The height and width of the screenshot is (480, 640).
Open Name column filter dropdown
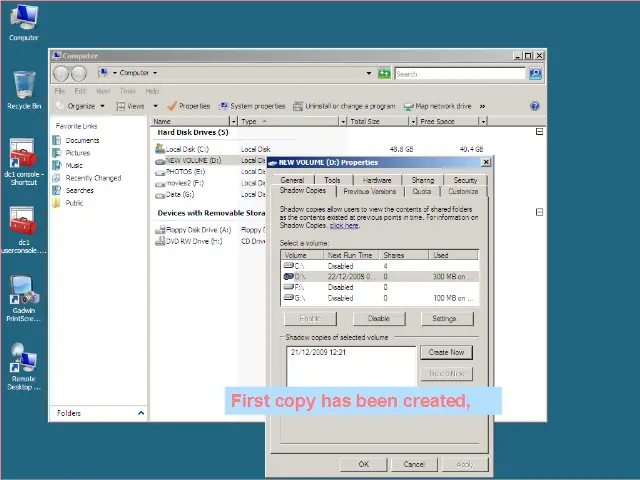click(233, 121)
